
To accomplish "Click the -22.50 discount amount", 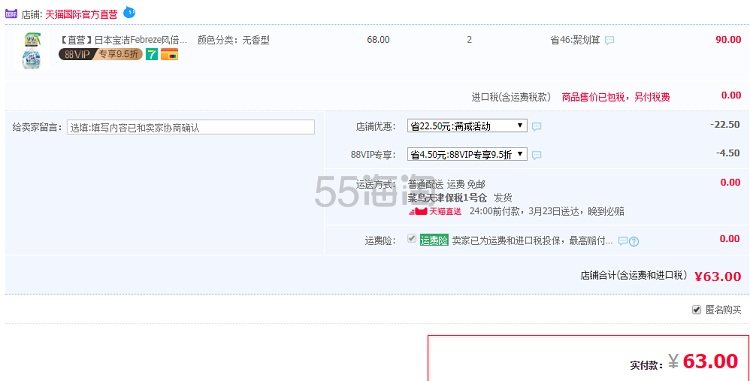I will pos(725,124).
